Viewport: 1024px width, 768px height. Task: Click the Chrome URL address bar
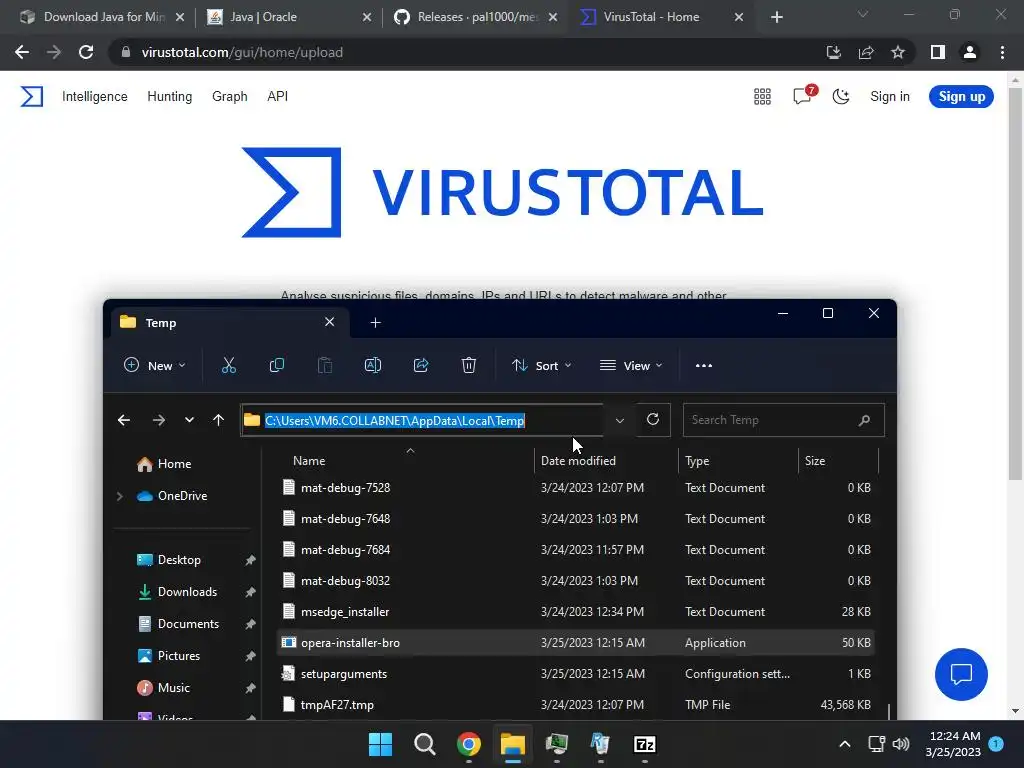(464, 52)
